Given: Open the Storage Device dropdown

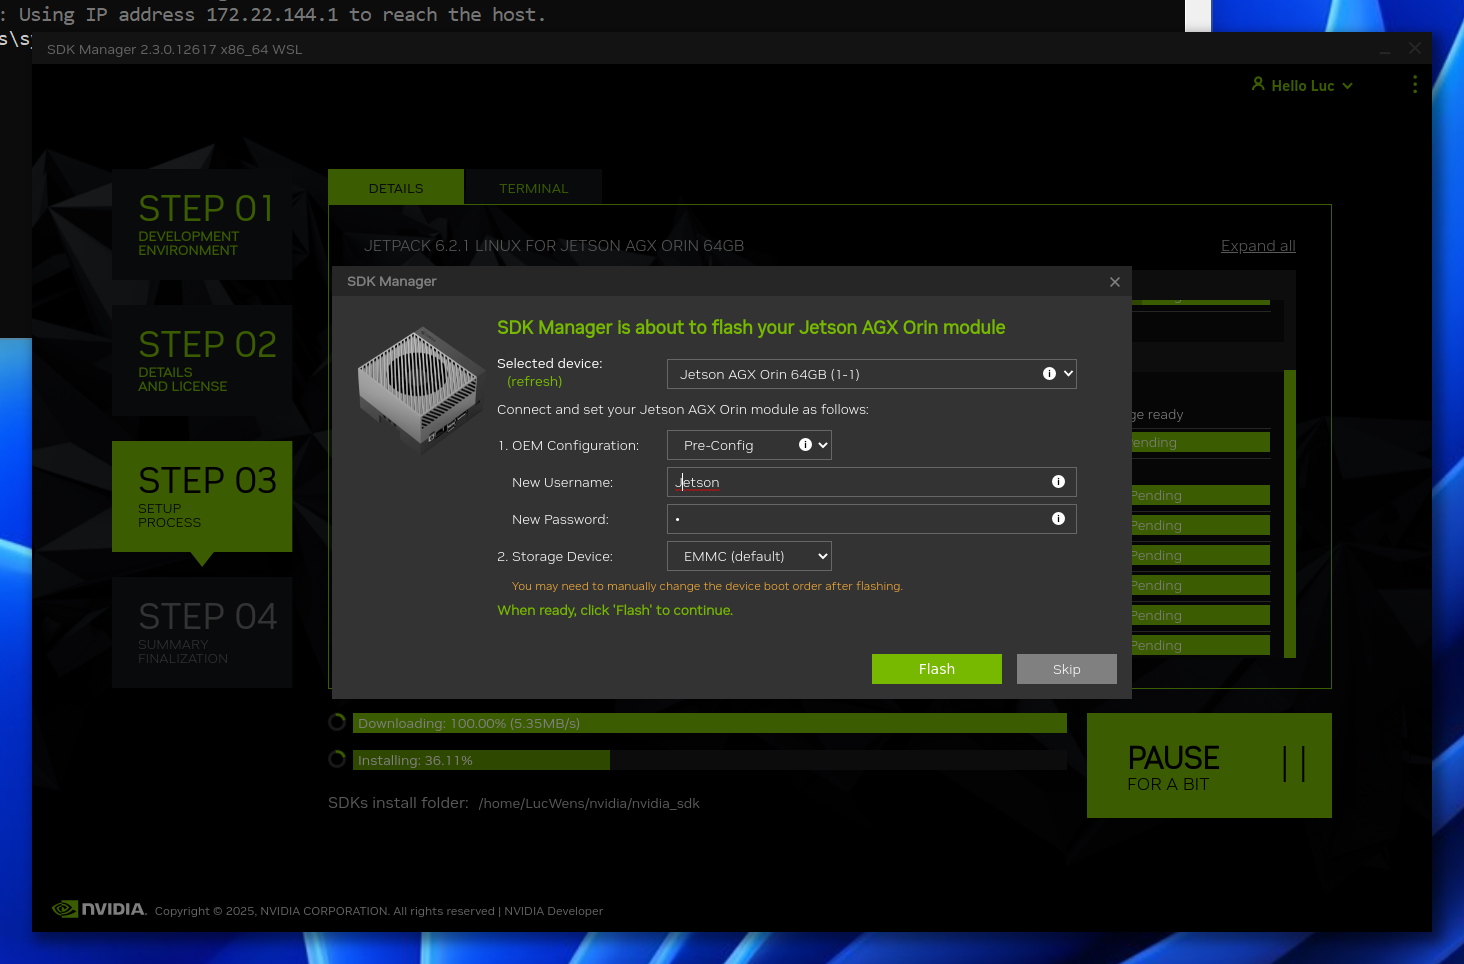Looking at the screenshot, I should pos(748,556).
